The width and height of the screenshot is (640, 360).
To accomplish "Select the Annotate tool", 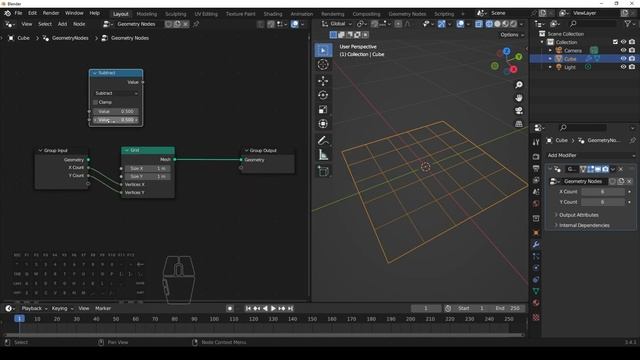I will click(x=323, y=141).
